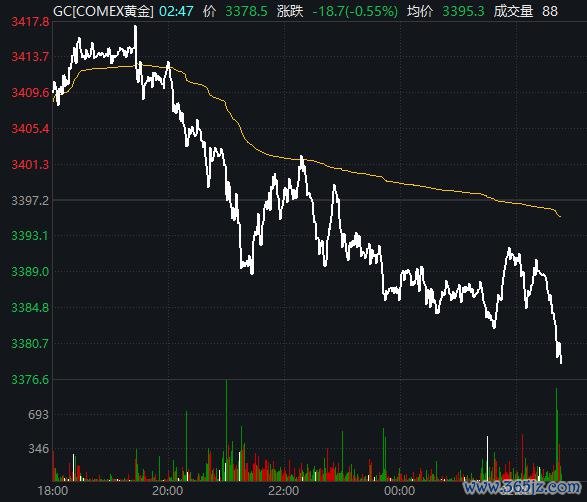Screen dimensions: 587x502
Task: Open the www.365jz.com watermark link
Action: 521,487
